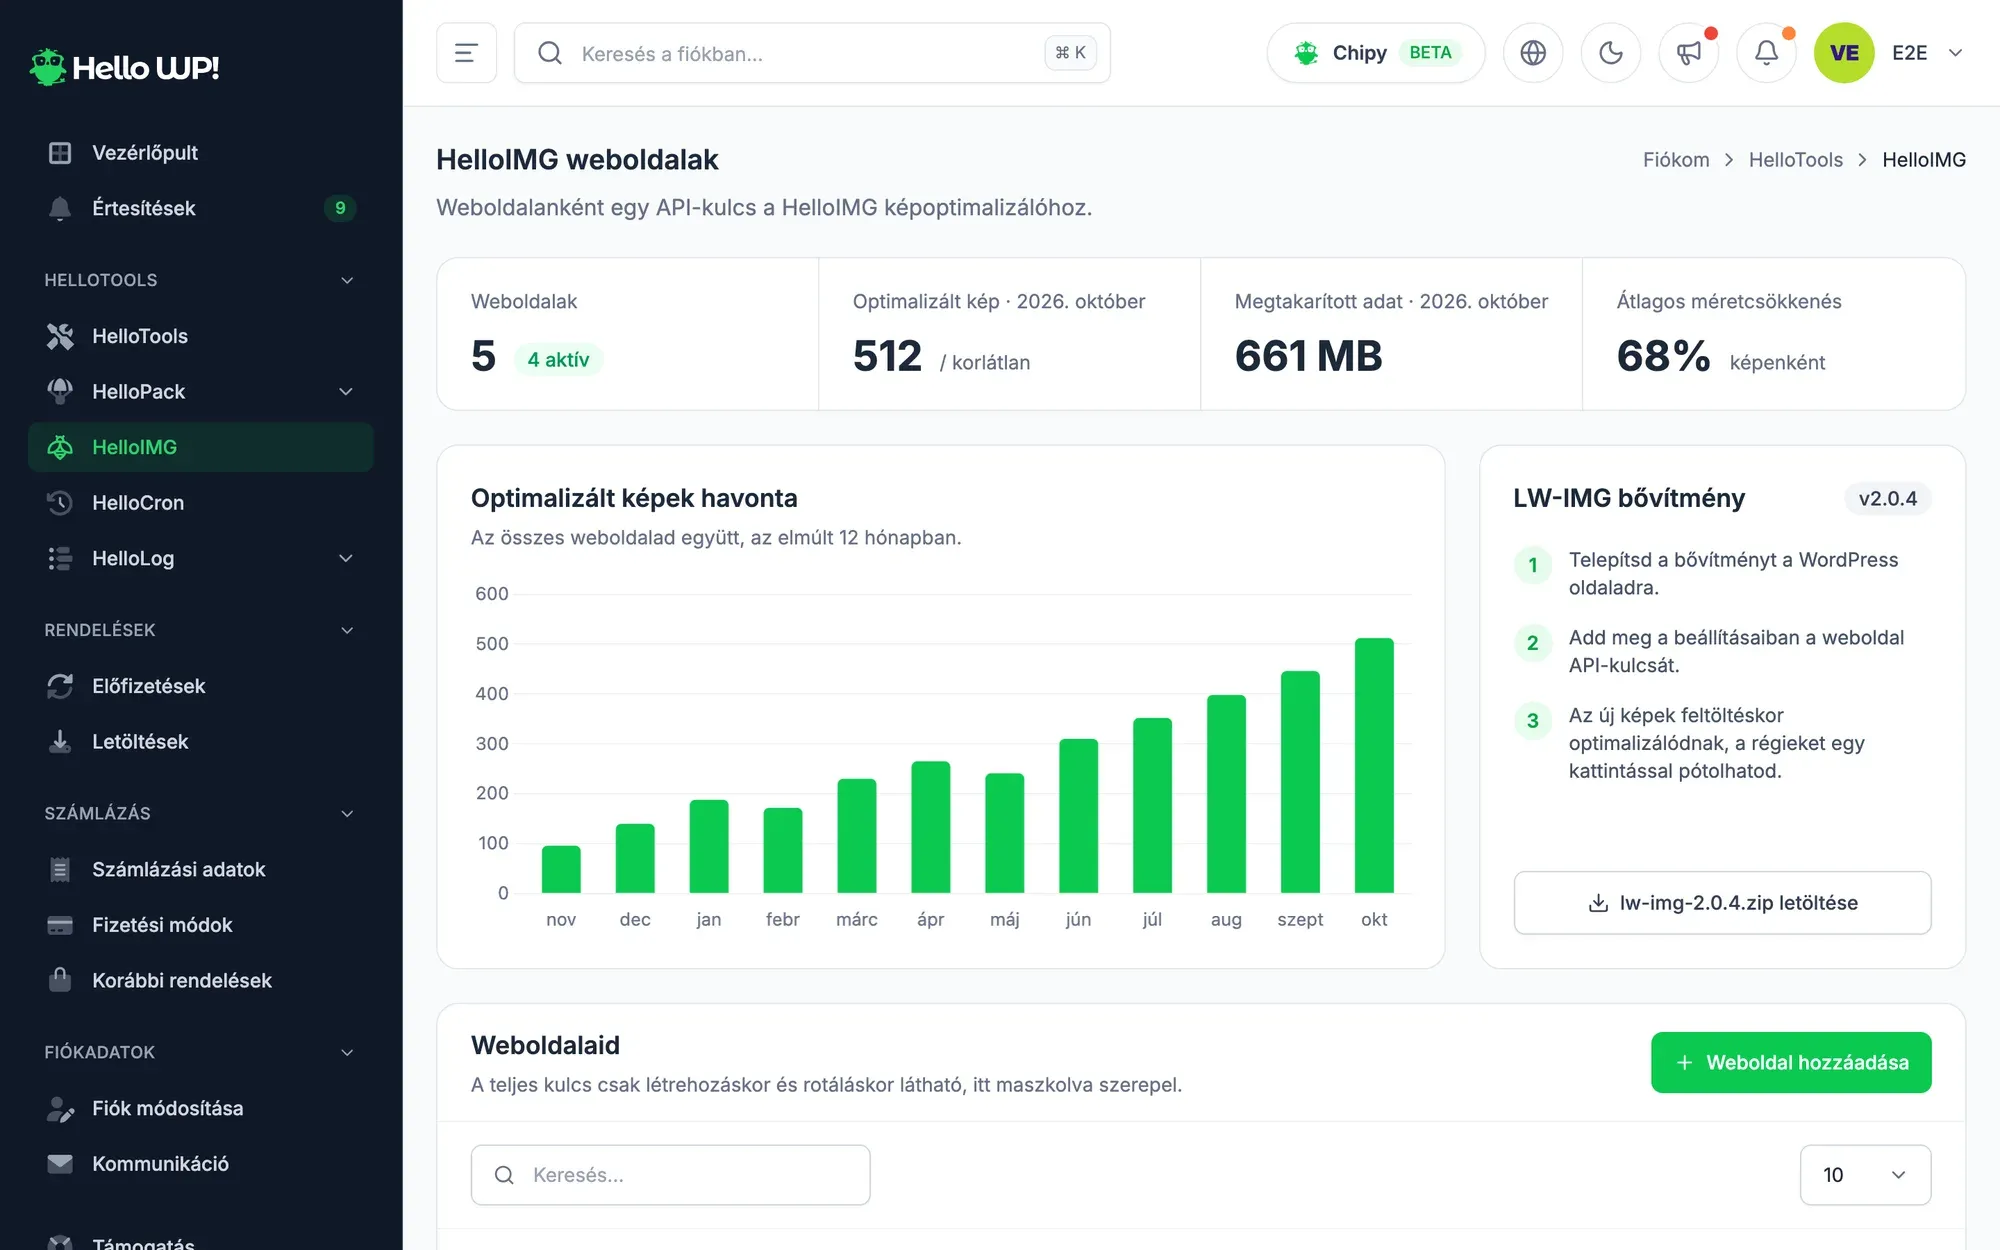This screenshot has width=2000, height=1250.
Task: Click the HelloCron clock icon
Action: [x=60, y=503]
